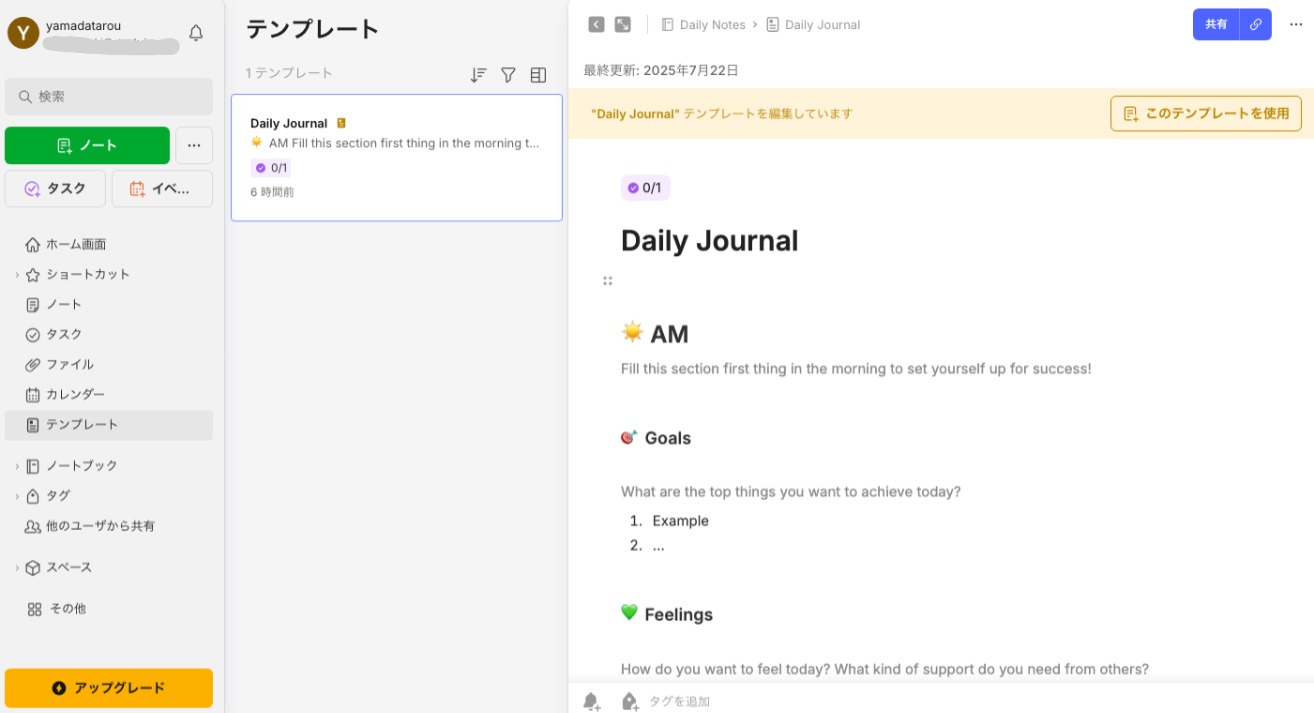Click the このテンプレートを使用 button
Image resolution: width=1314 pixels, height=713 pixels.
click(1205, 113)
